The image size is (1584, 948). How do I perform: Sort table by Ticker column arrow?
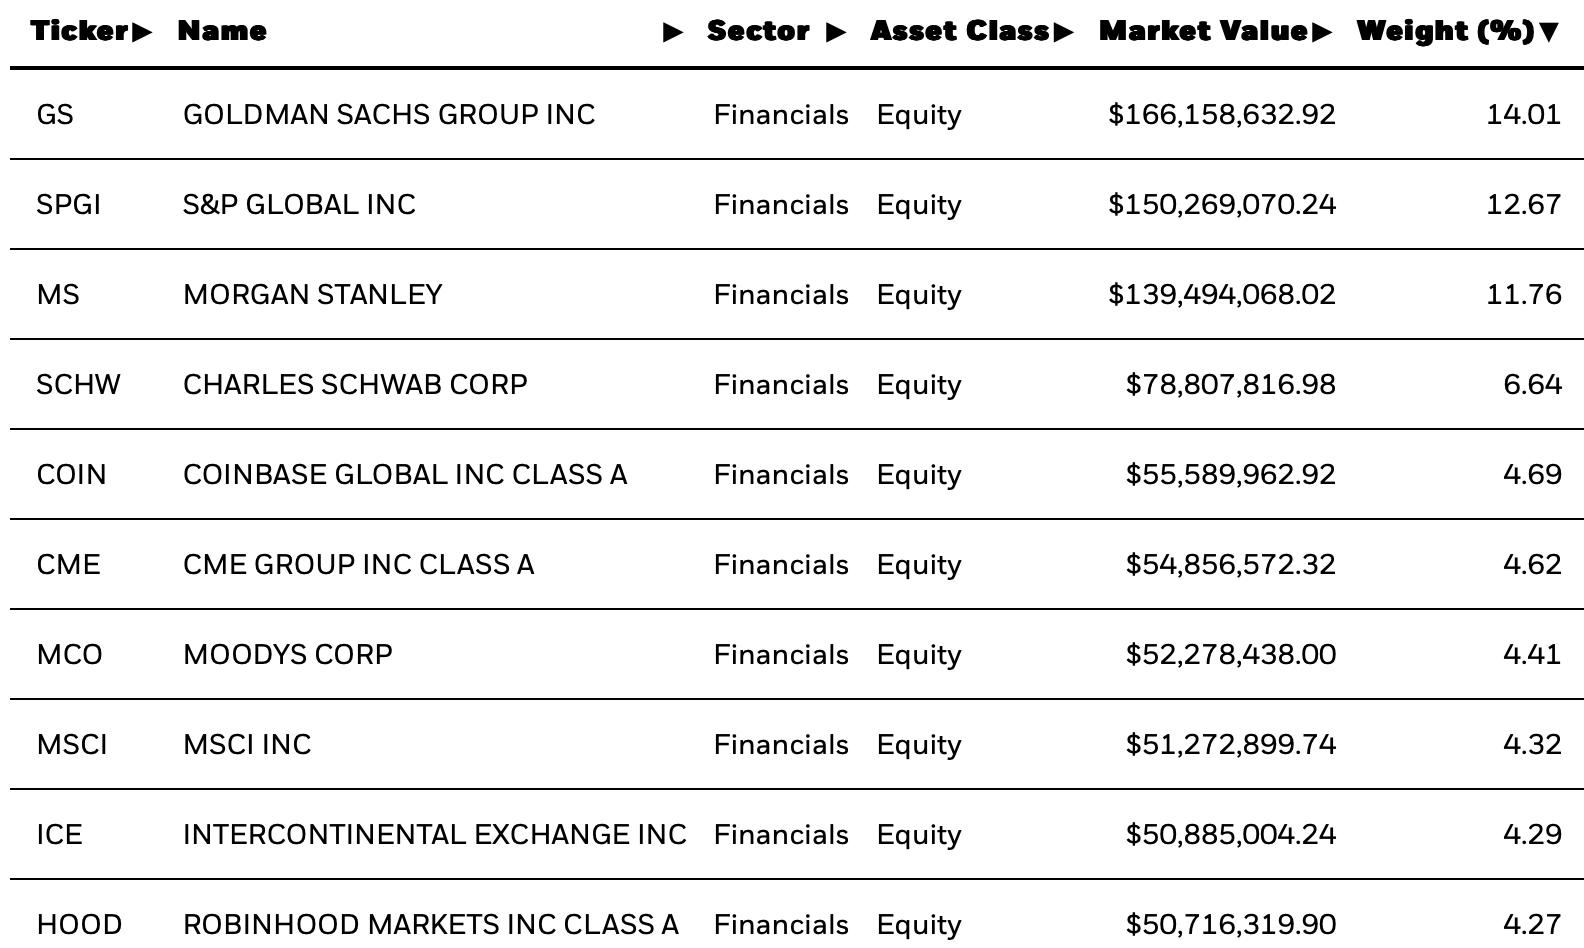coord(142,32)
